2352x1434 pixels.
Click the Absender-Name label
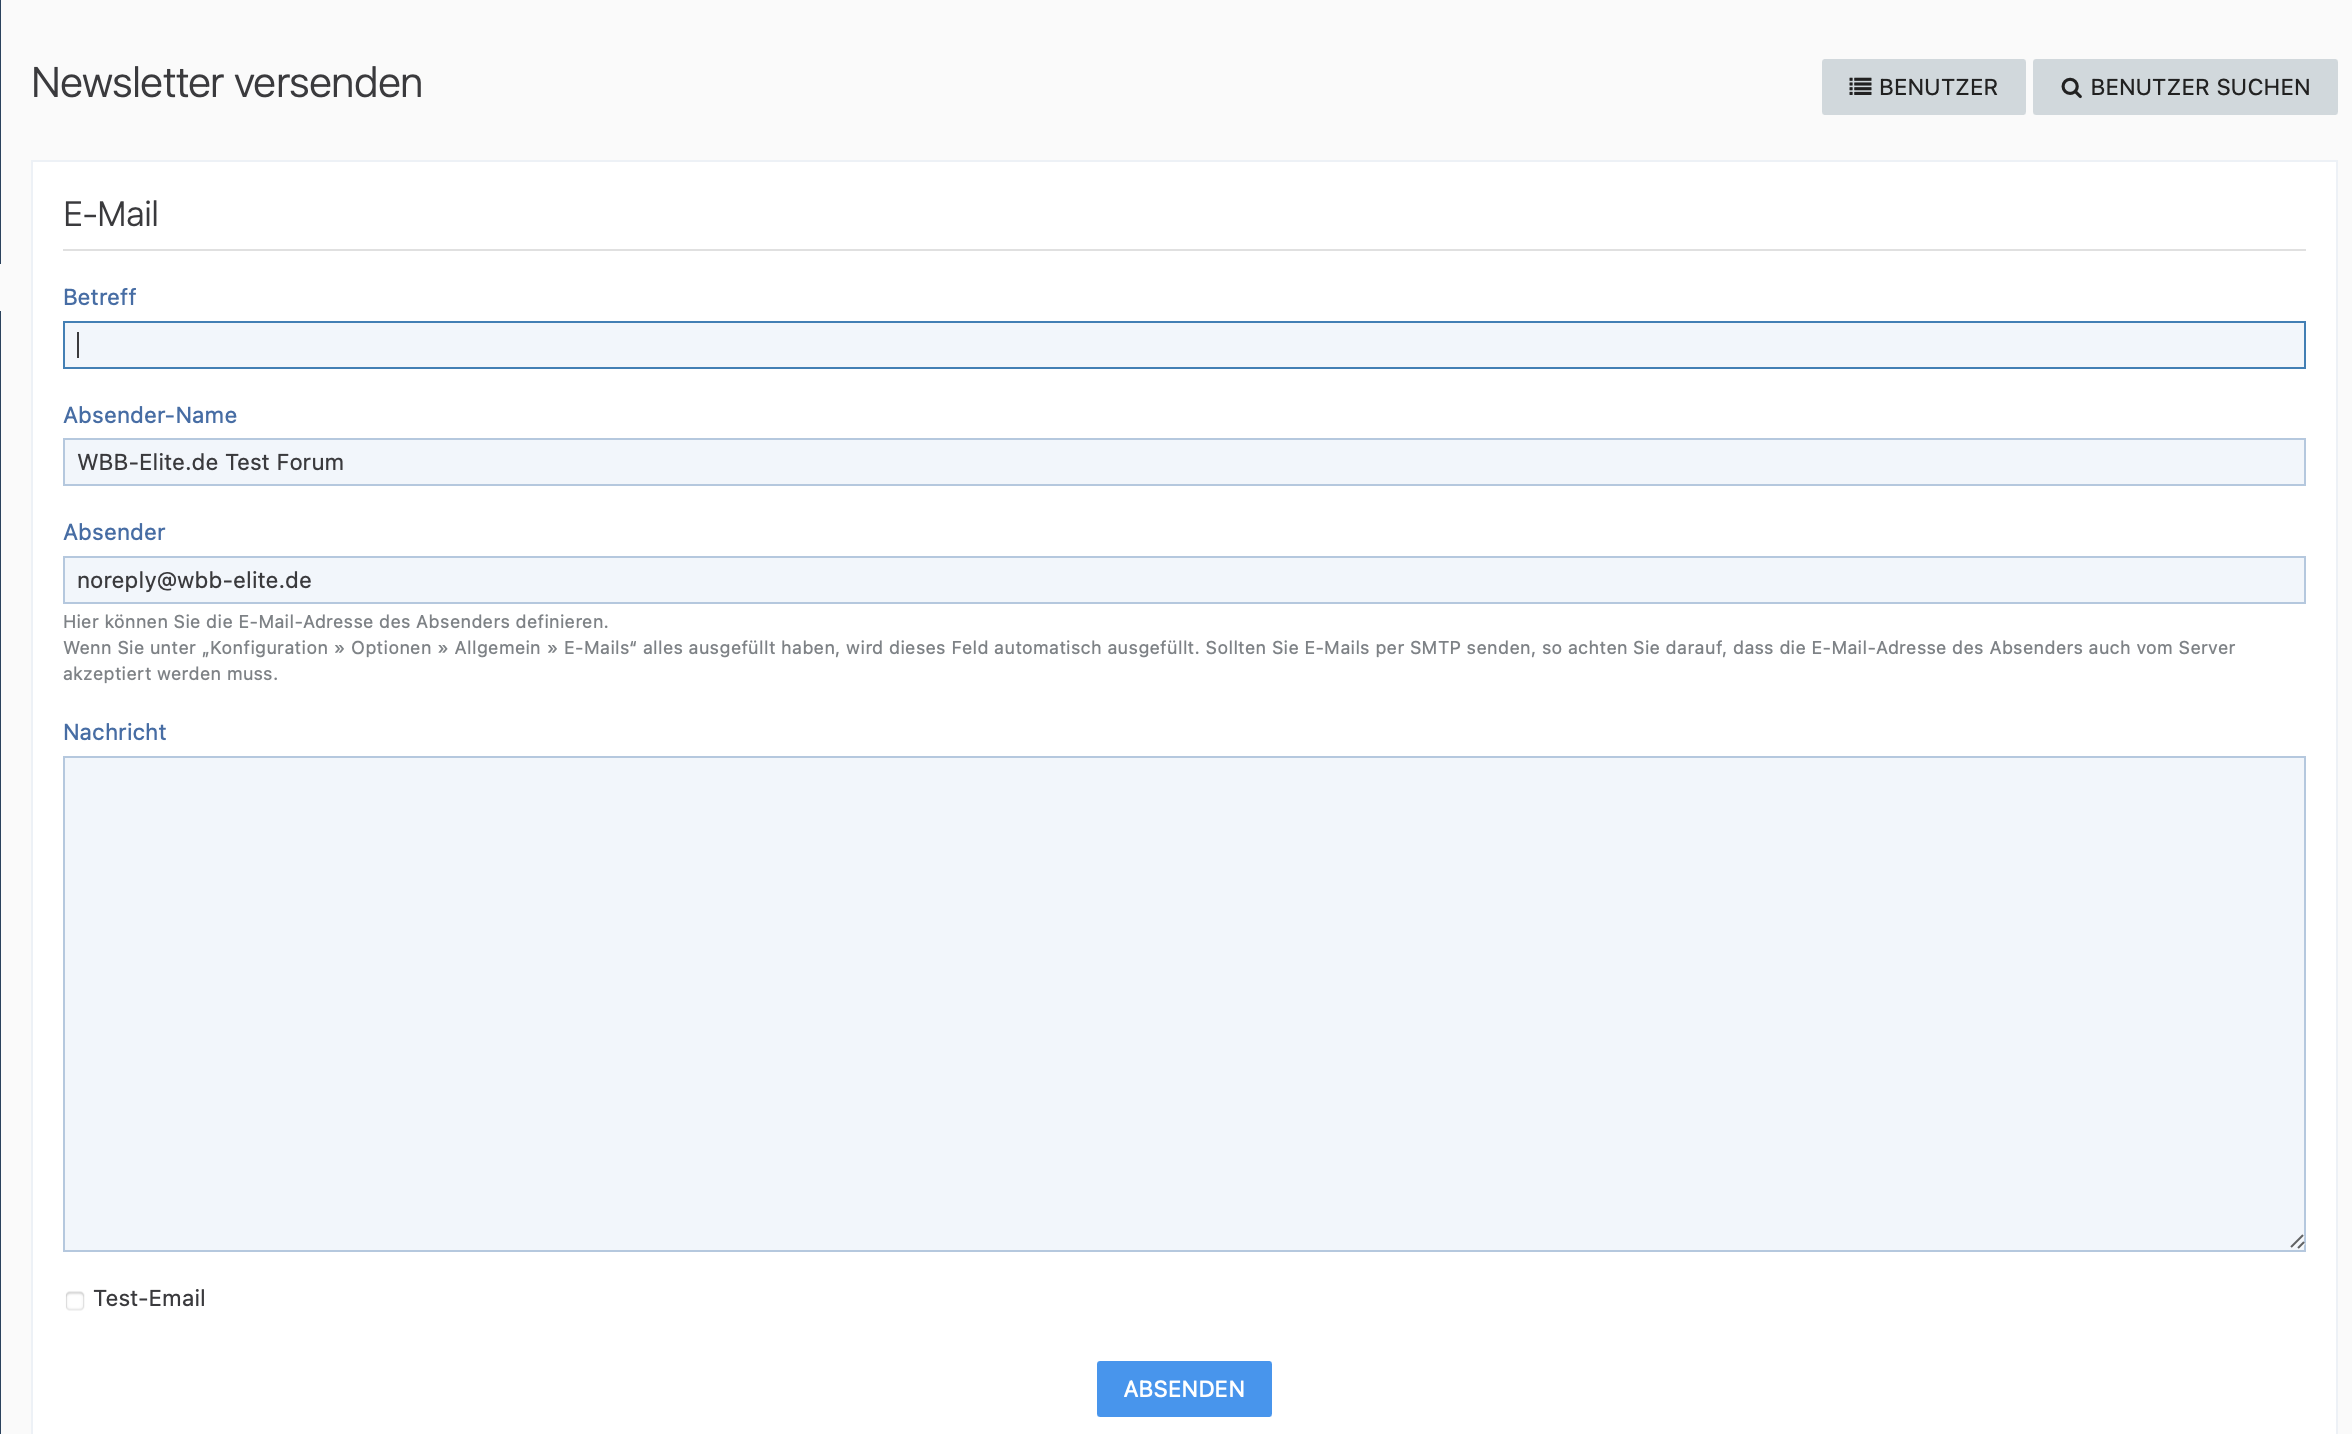[150, 415]
